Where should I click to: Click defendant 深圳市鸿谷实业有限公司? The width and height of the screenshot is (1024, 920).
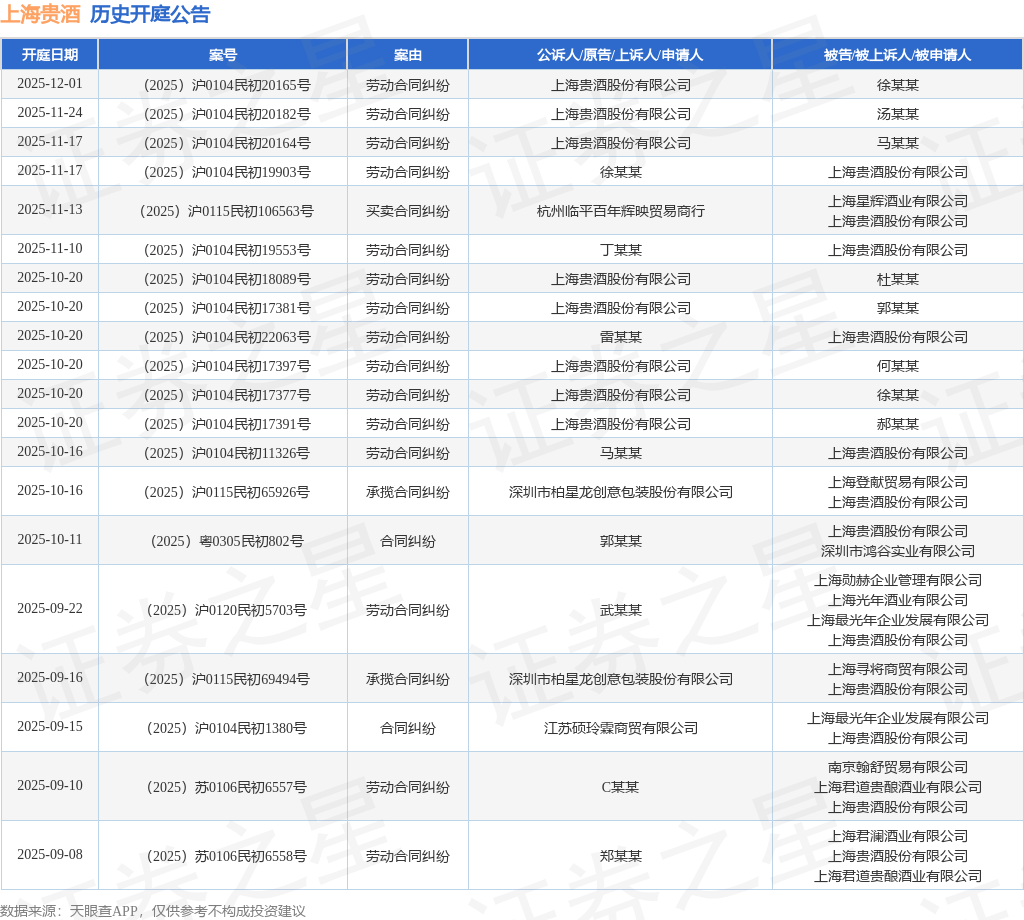897,551
